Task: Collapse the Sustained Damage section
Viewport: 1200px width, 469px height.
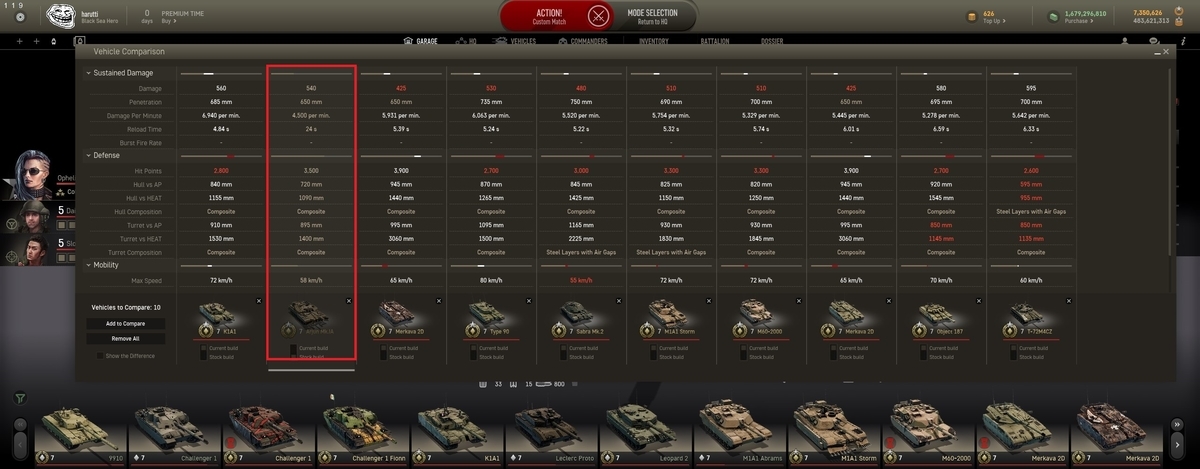Action: [87, 73]
